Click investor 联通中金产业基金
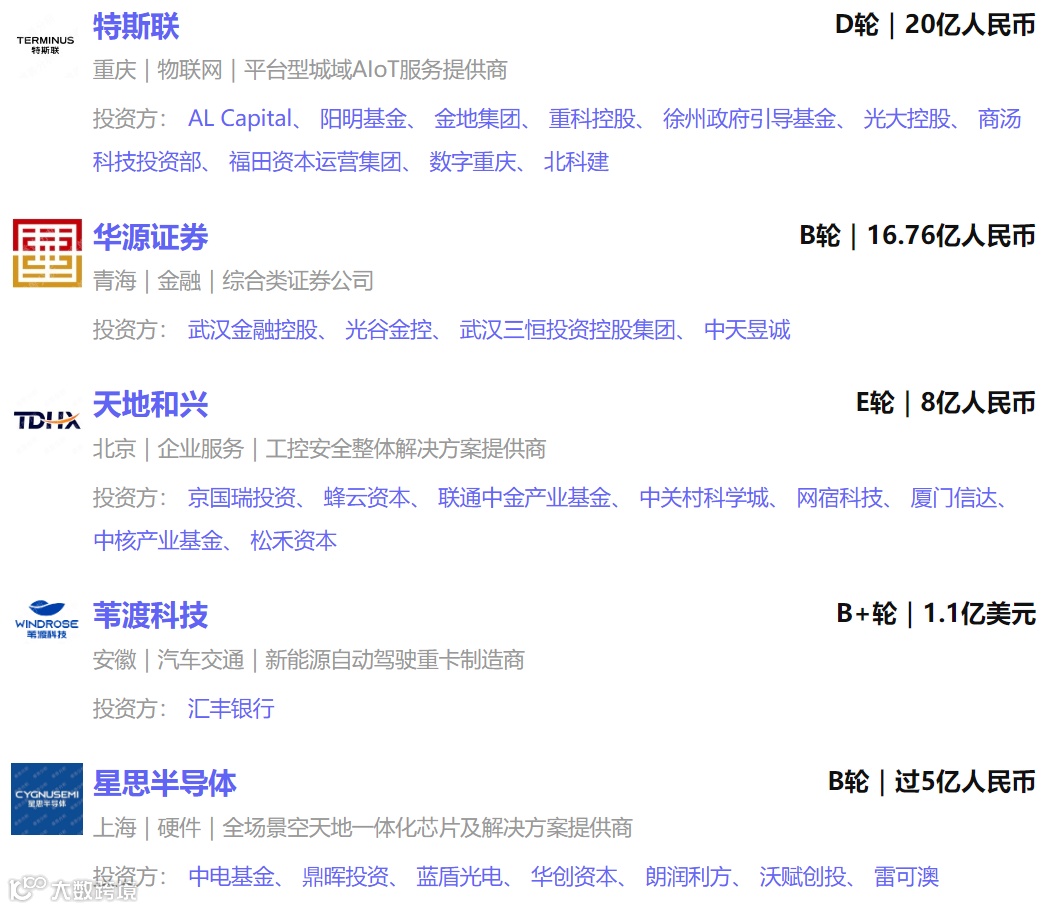This screenshot has height=909, width=1052. click(525, 498)
